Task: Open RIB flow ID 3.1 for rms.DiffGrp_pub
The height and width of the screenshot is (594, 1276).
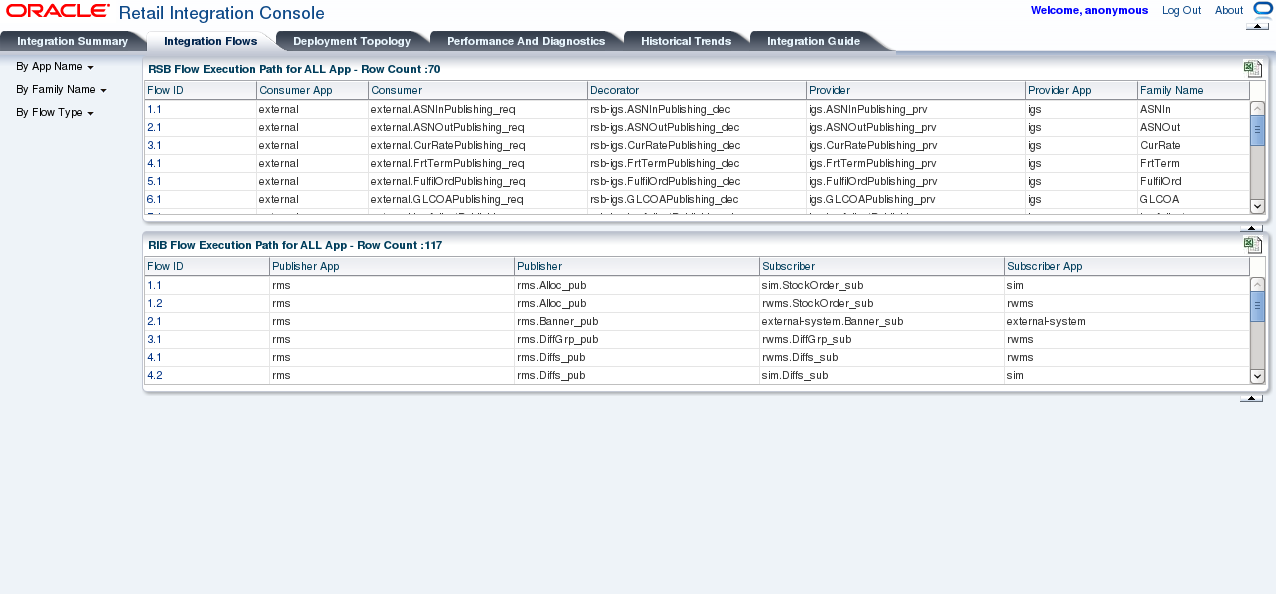Action: [154, 339]
